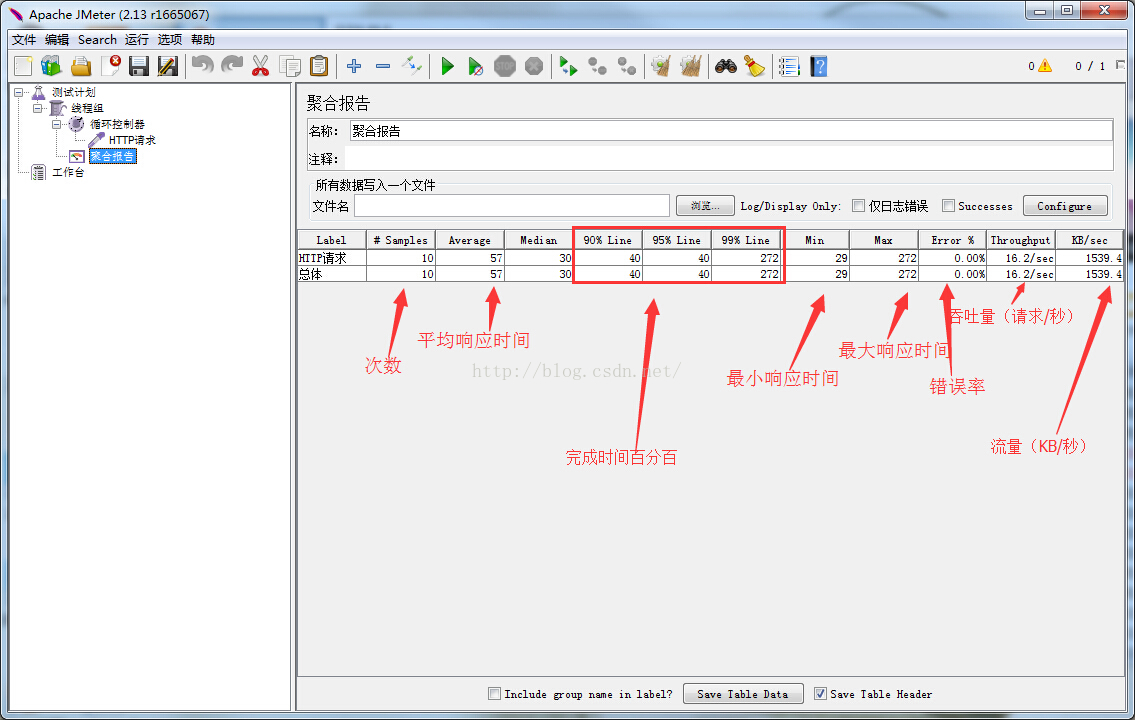Start the test with green play icon
Viewport: 1135px width, 720px height.
click(447, 67)
